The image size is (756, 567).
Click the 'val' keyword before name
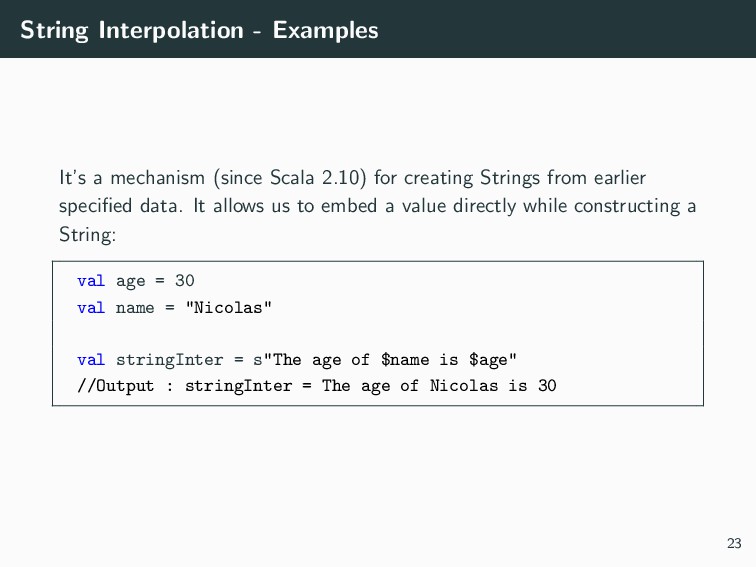[91, 308]
